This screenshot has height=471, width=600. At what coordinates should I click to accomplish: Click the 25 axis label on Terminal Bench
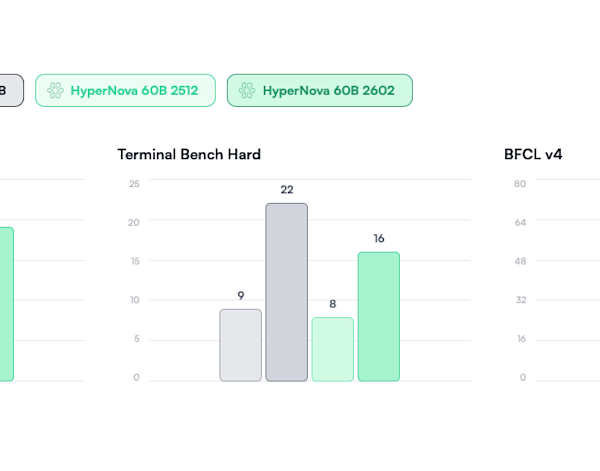click(134, 184)
